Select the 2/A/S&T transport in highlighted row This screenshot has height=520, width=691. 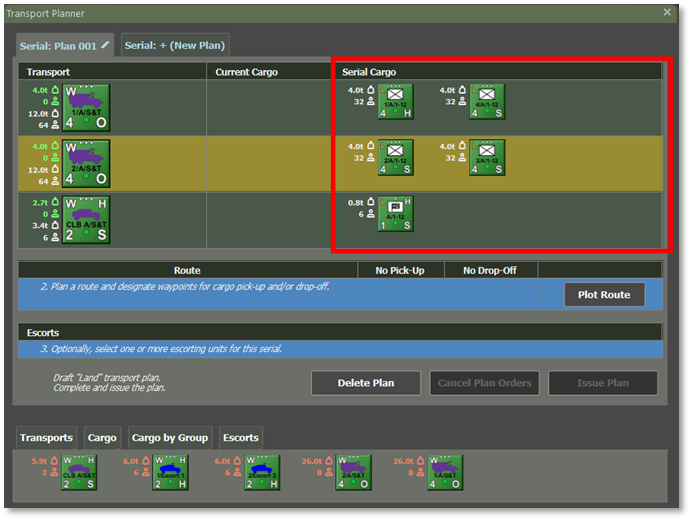coord(86,158)
